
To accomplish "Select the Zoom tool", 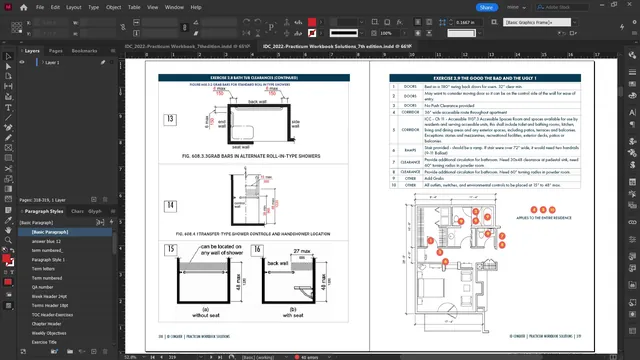I will tap(8, 240).
